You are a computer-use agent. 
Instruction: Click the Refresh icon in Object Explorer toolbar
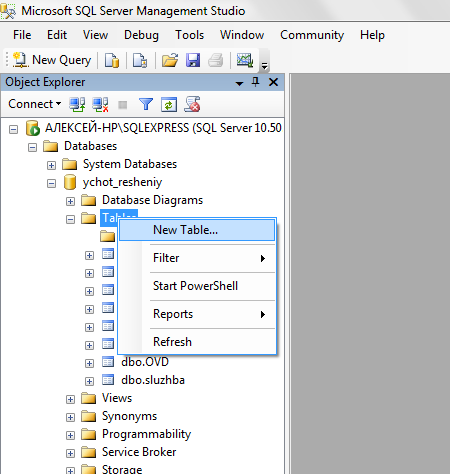tap(169, 105)
